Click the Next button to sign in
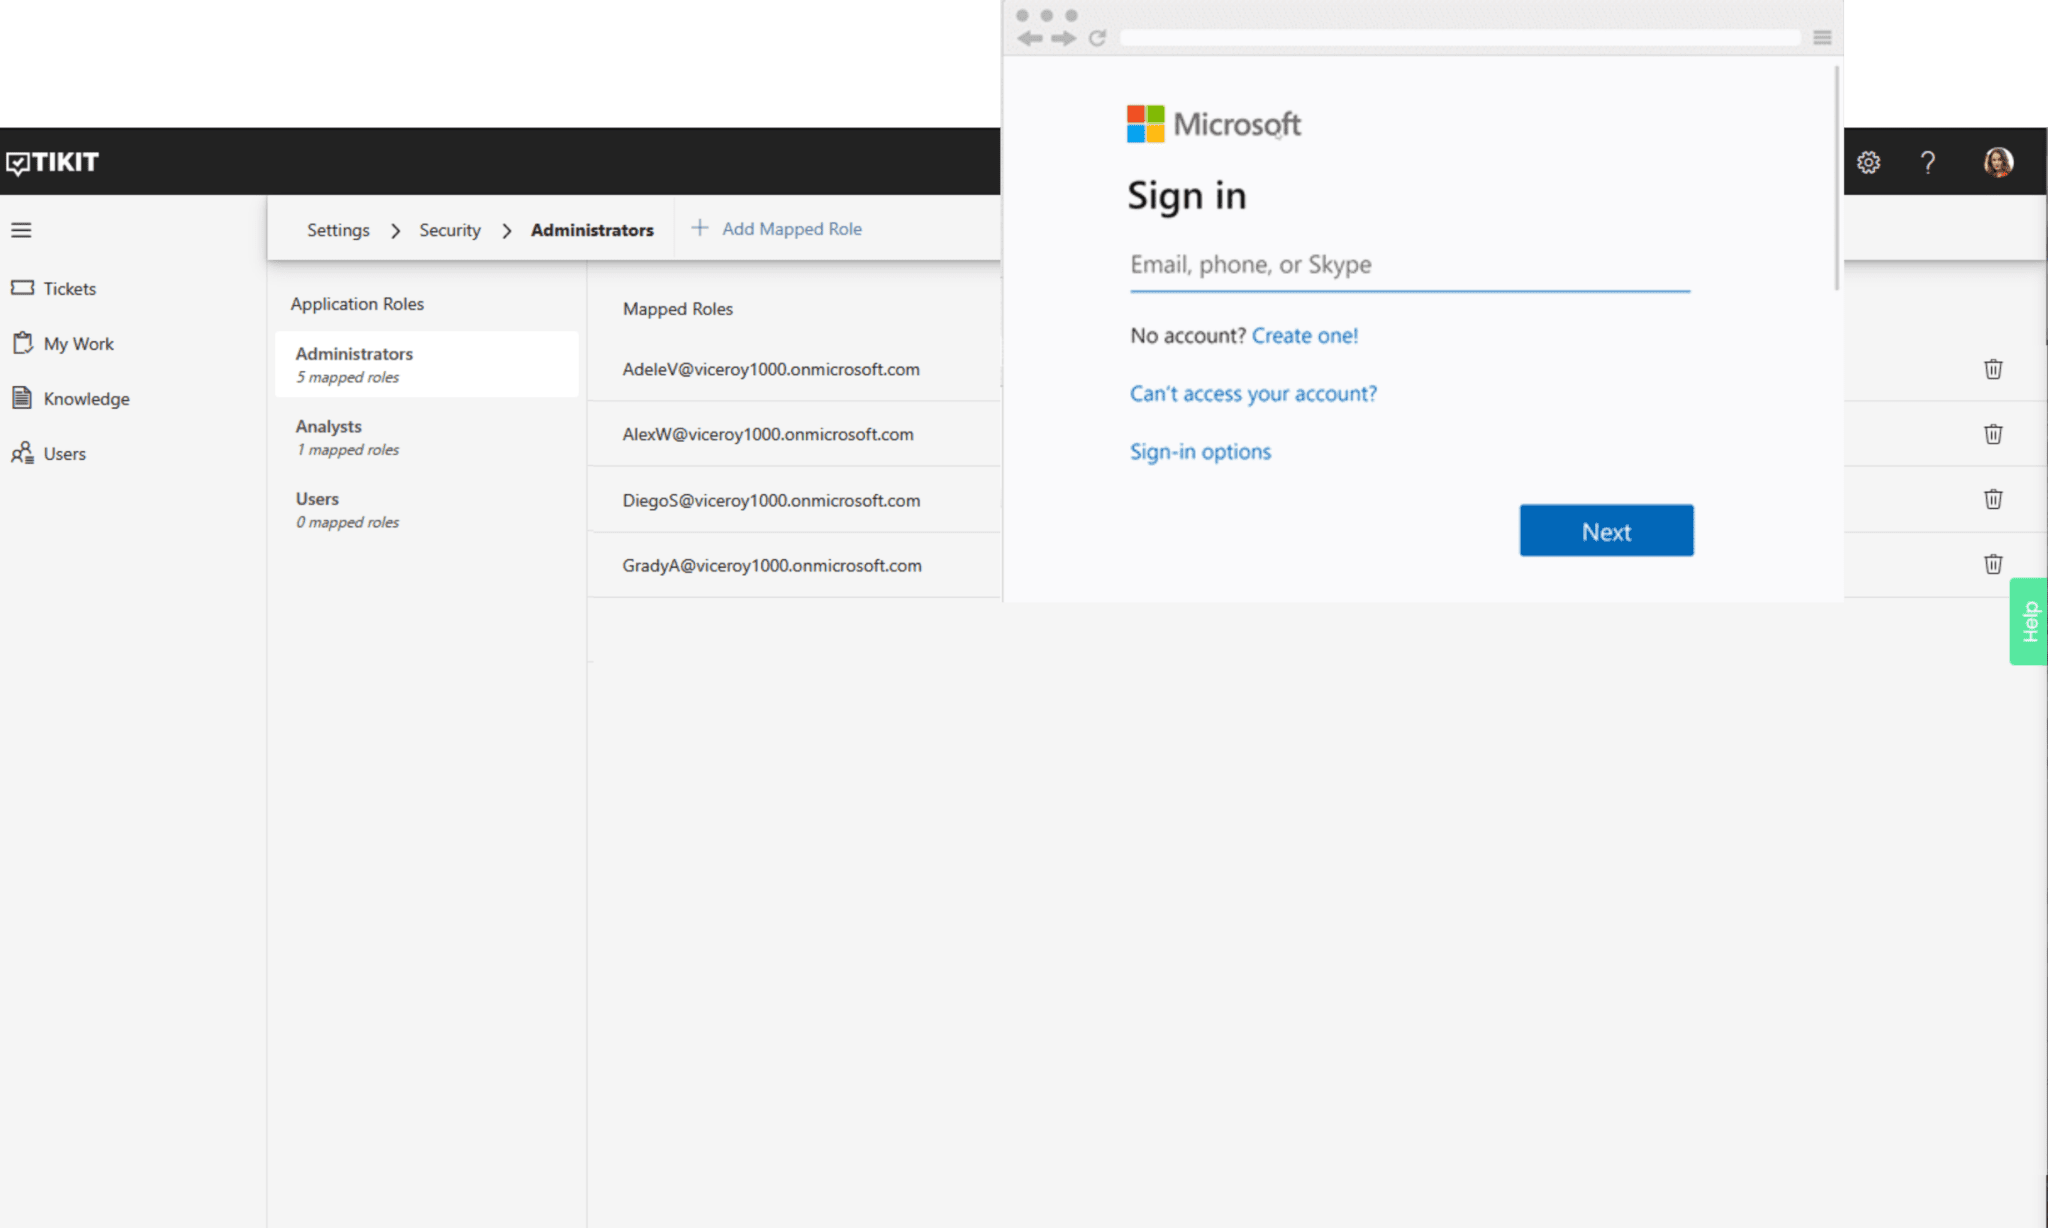 [1606, 530]
